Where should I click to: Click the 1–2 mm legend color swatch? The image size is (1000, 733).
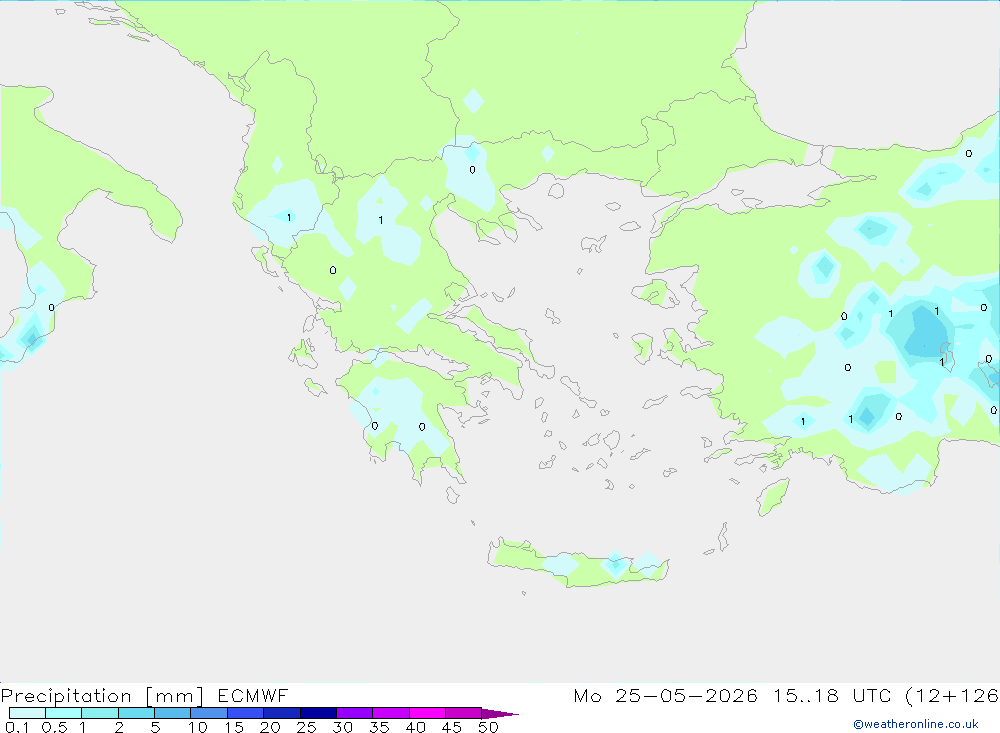click(x=100, y=713)
